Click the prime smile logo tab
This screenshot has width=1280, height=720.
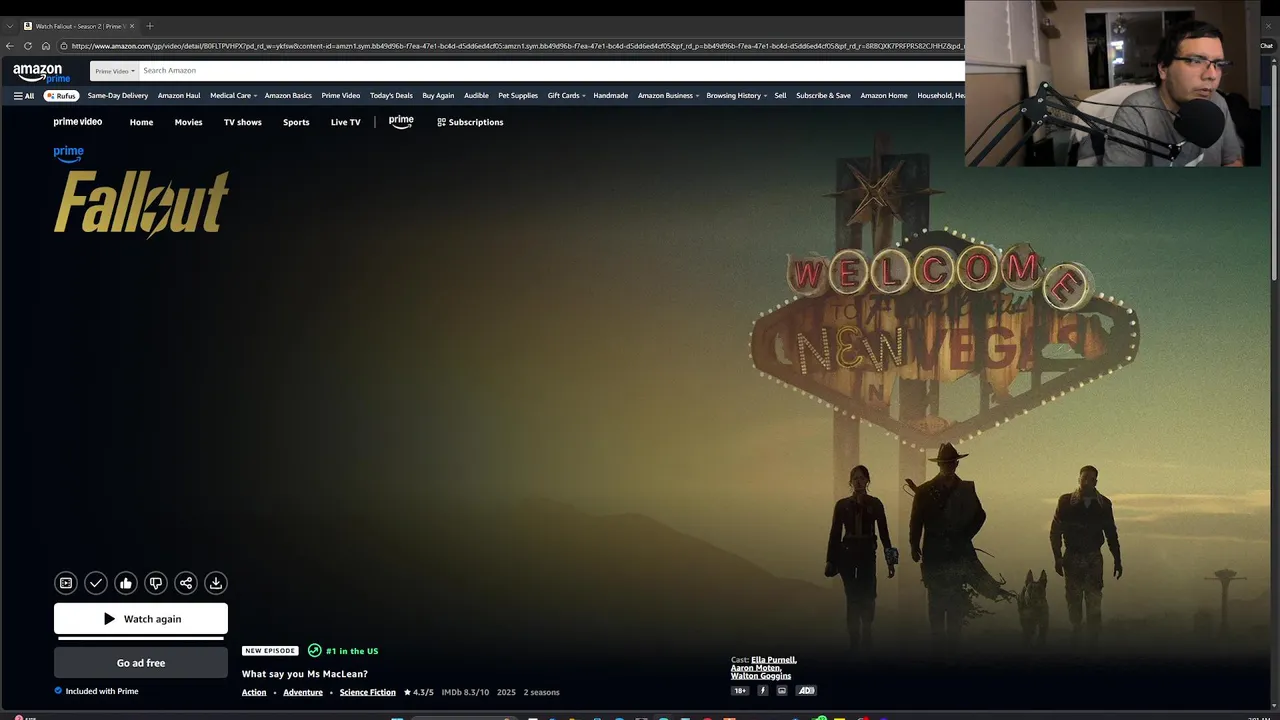[401, 122]
